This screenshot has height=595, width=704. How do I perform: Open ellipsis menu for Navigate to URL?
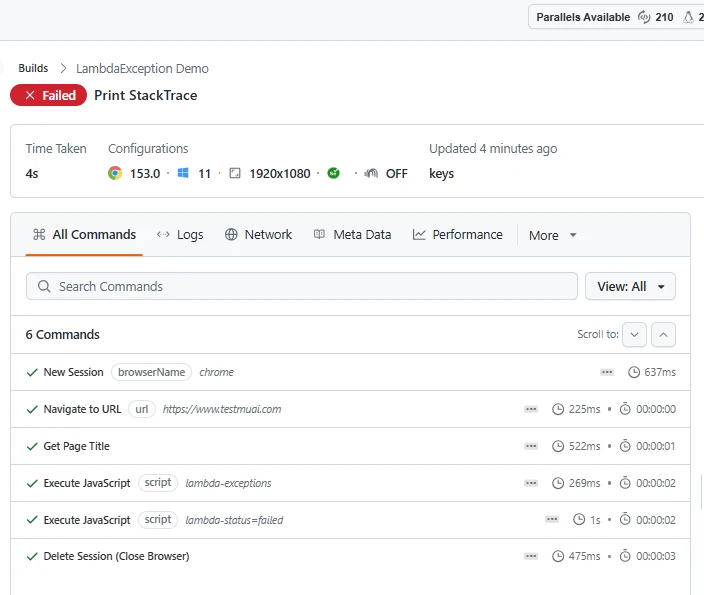531,409
